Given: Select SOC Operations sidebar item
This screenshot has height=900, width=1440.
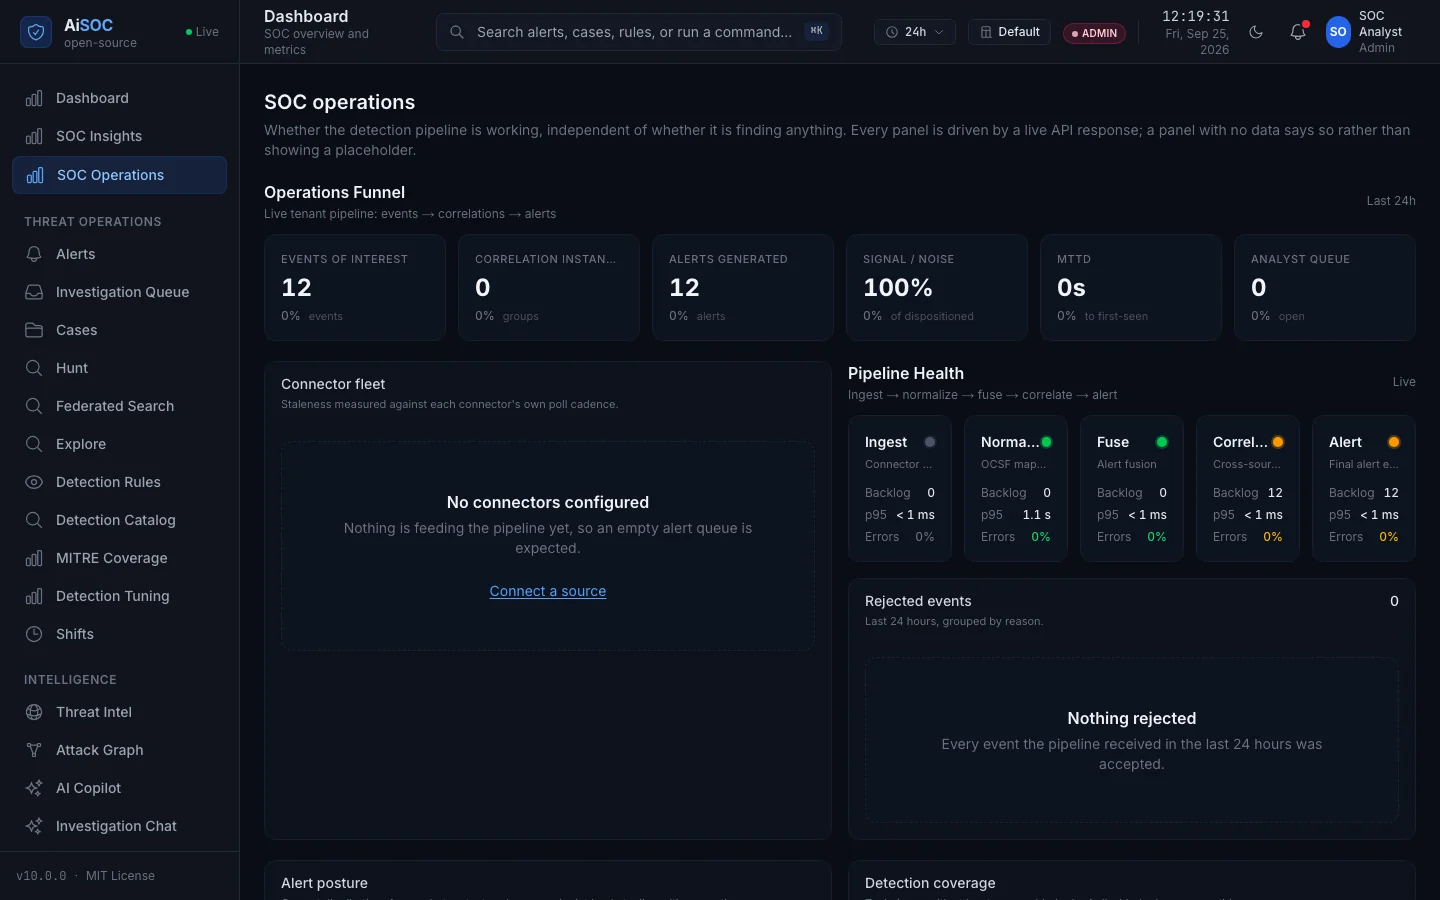Looking at the screenshot, I should pyautogui.click(x=120, y=175).
